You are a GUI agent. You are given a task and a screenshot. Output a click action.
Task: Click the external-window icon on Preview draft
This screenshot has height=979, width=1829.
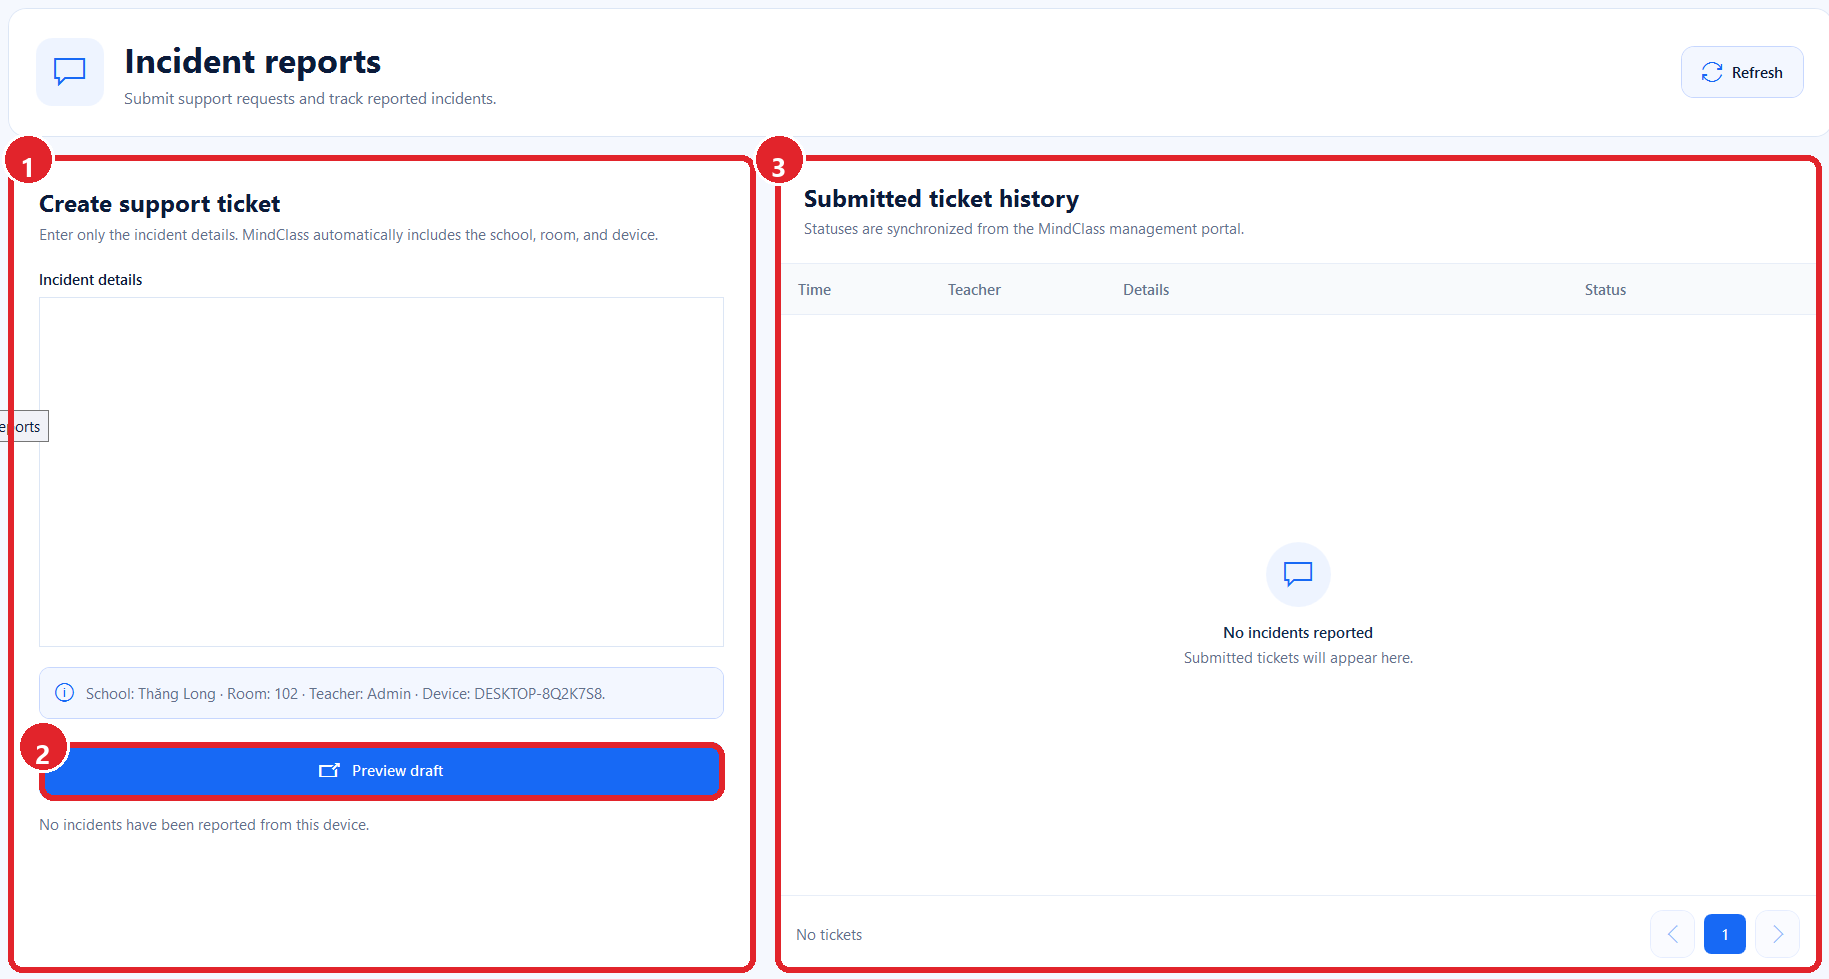point(329,771)
